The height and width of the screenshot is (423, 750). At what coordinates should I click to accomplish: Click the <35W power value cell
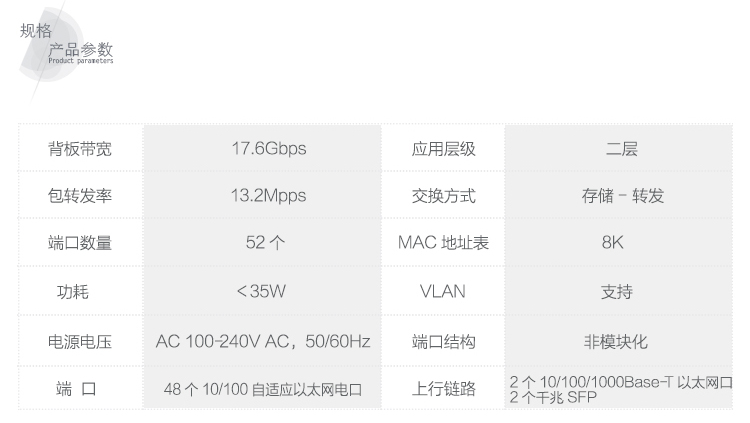[262, 292]
